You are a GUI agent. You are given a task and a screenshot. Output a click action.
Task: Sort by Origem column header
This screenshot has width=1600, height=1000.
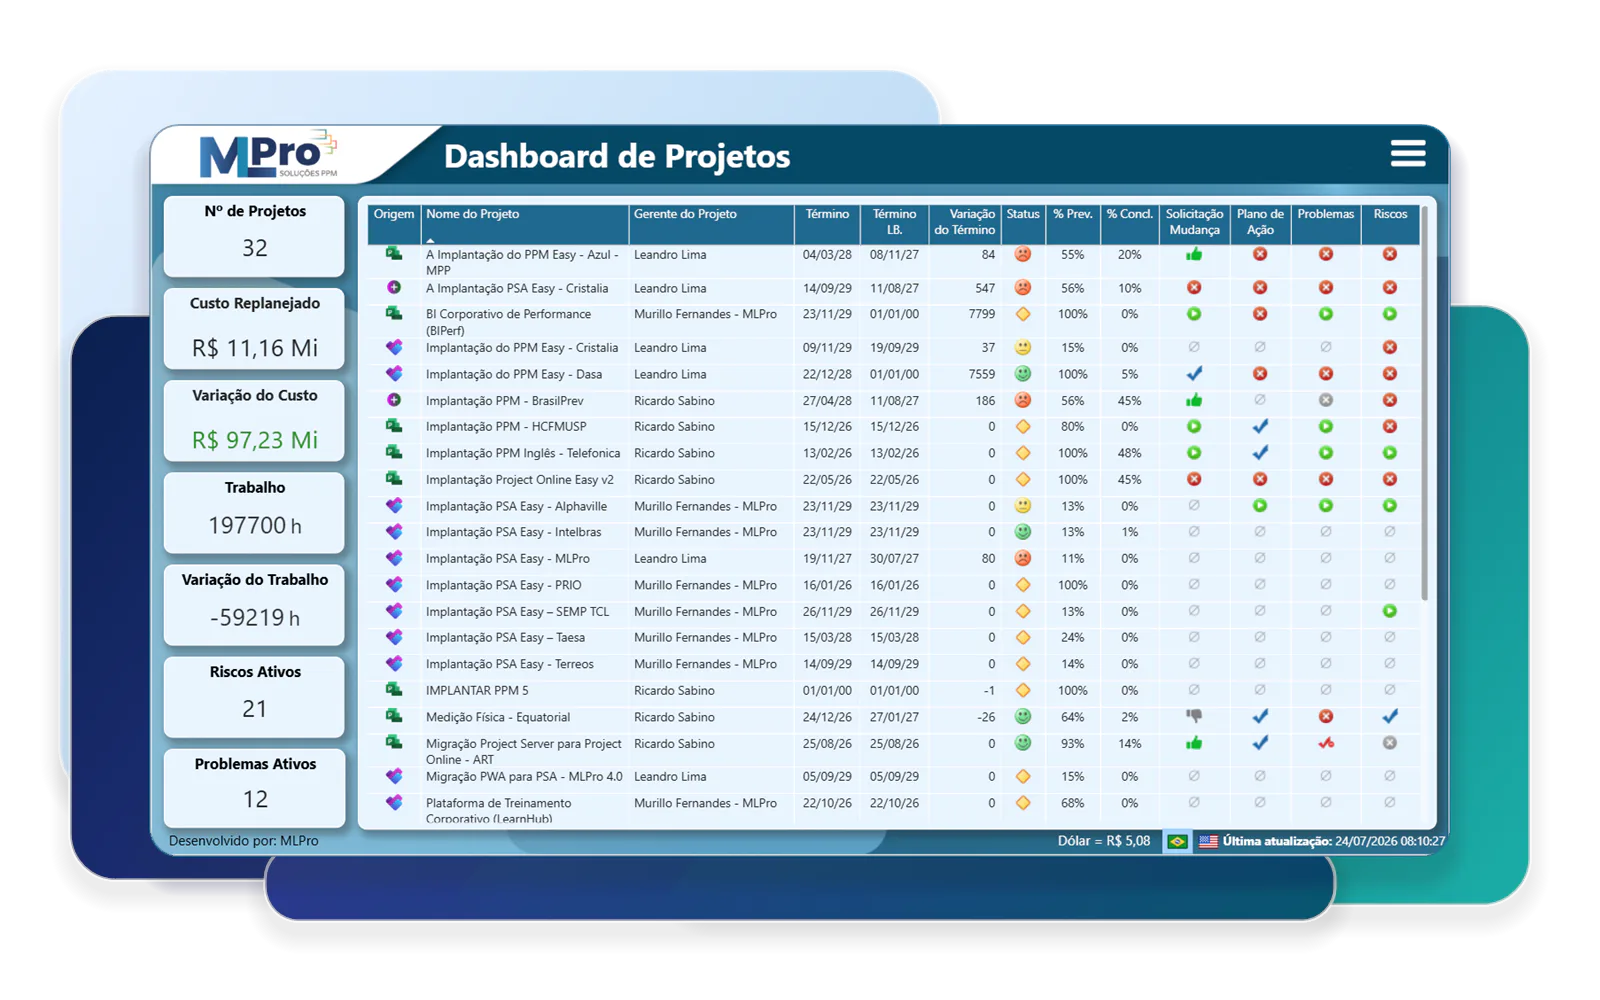click(394, 224)
